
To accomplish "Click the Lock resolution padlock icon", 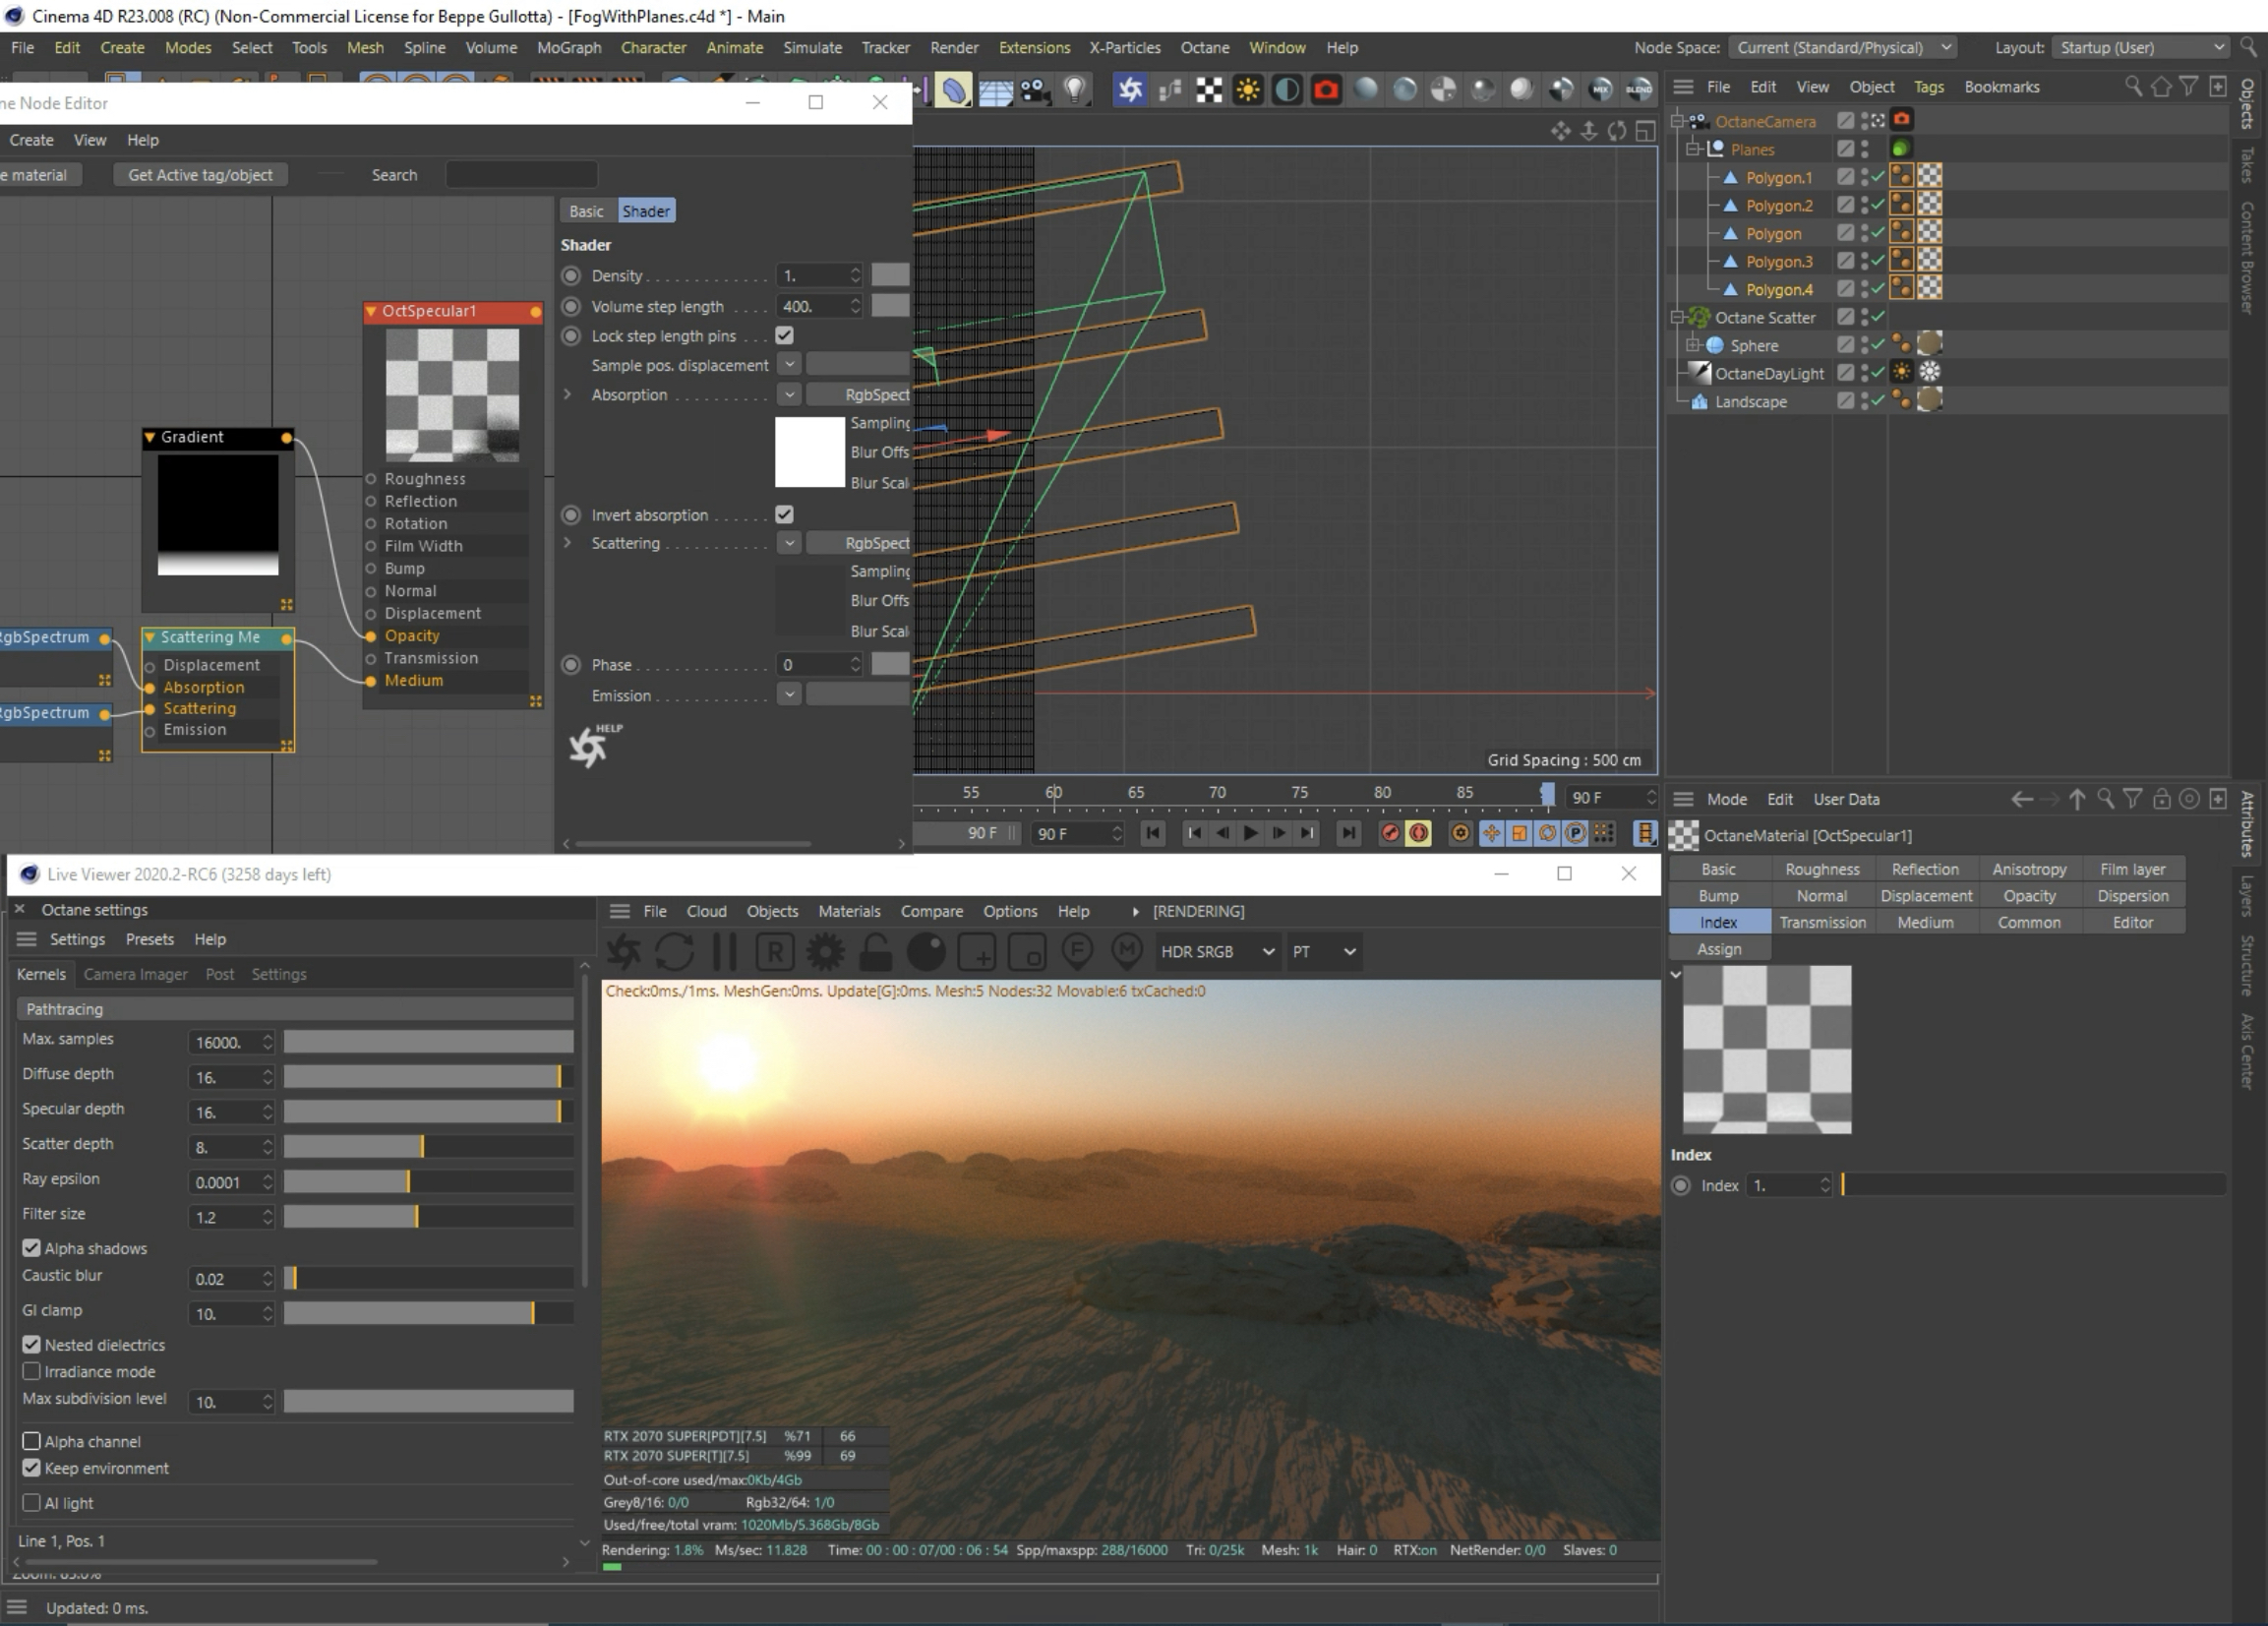I will click(x=875, y=951).
